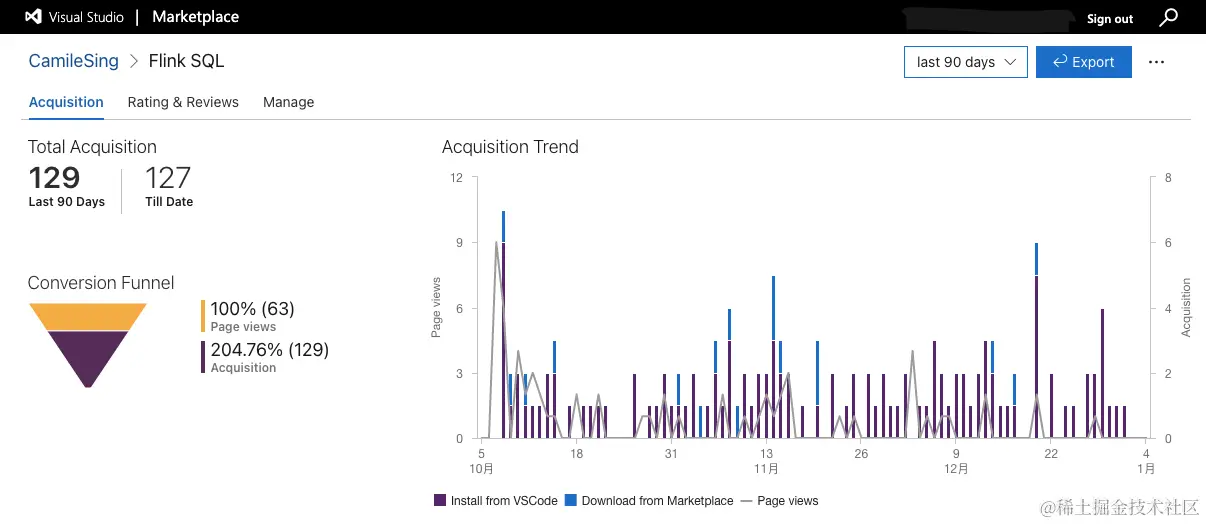The height and width of the screenshot is (524, 1206).
Task: Click the '22' x-axis date label
Action: click(x=1051, y=454)
